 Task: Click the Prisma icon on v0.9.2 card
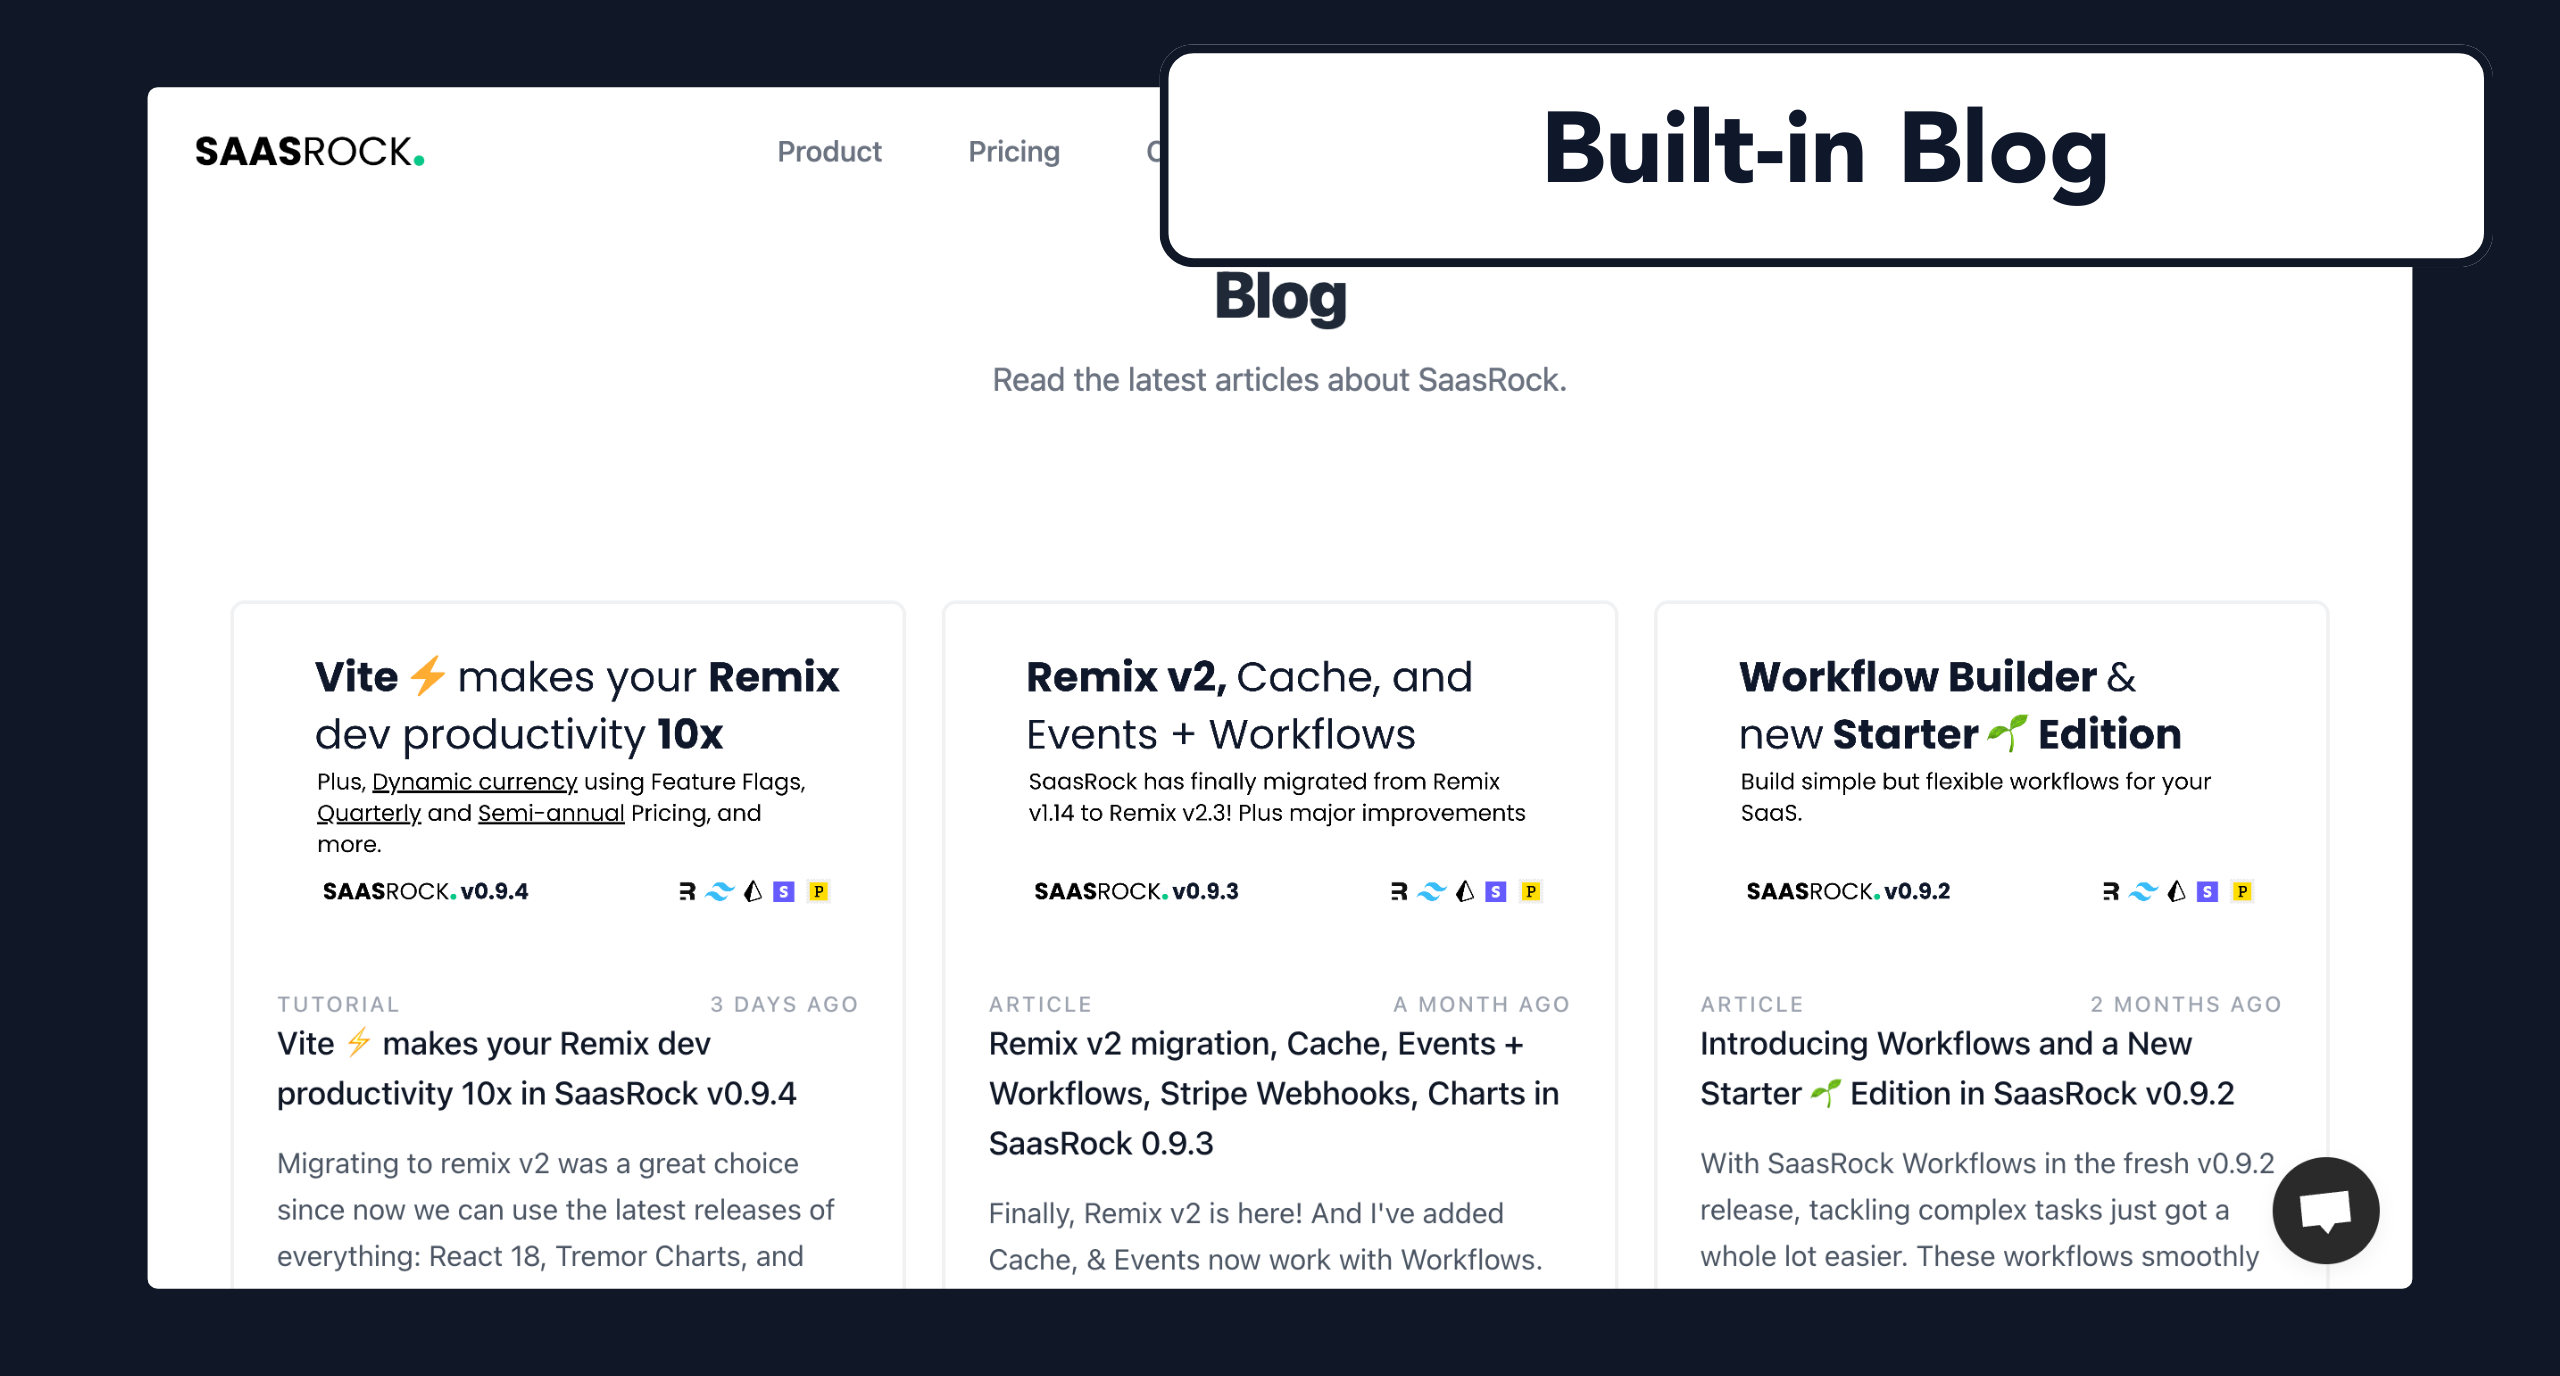[x=2177, y=893]
